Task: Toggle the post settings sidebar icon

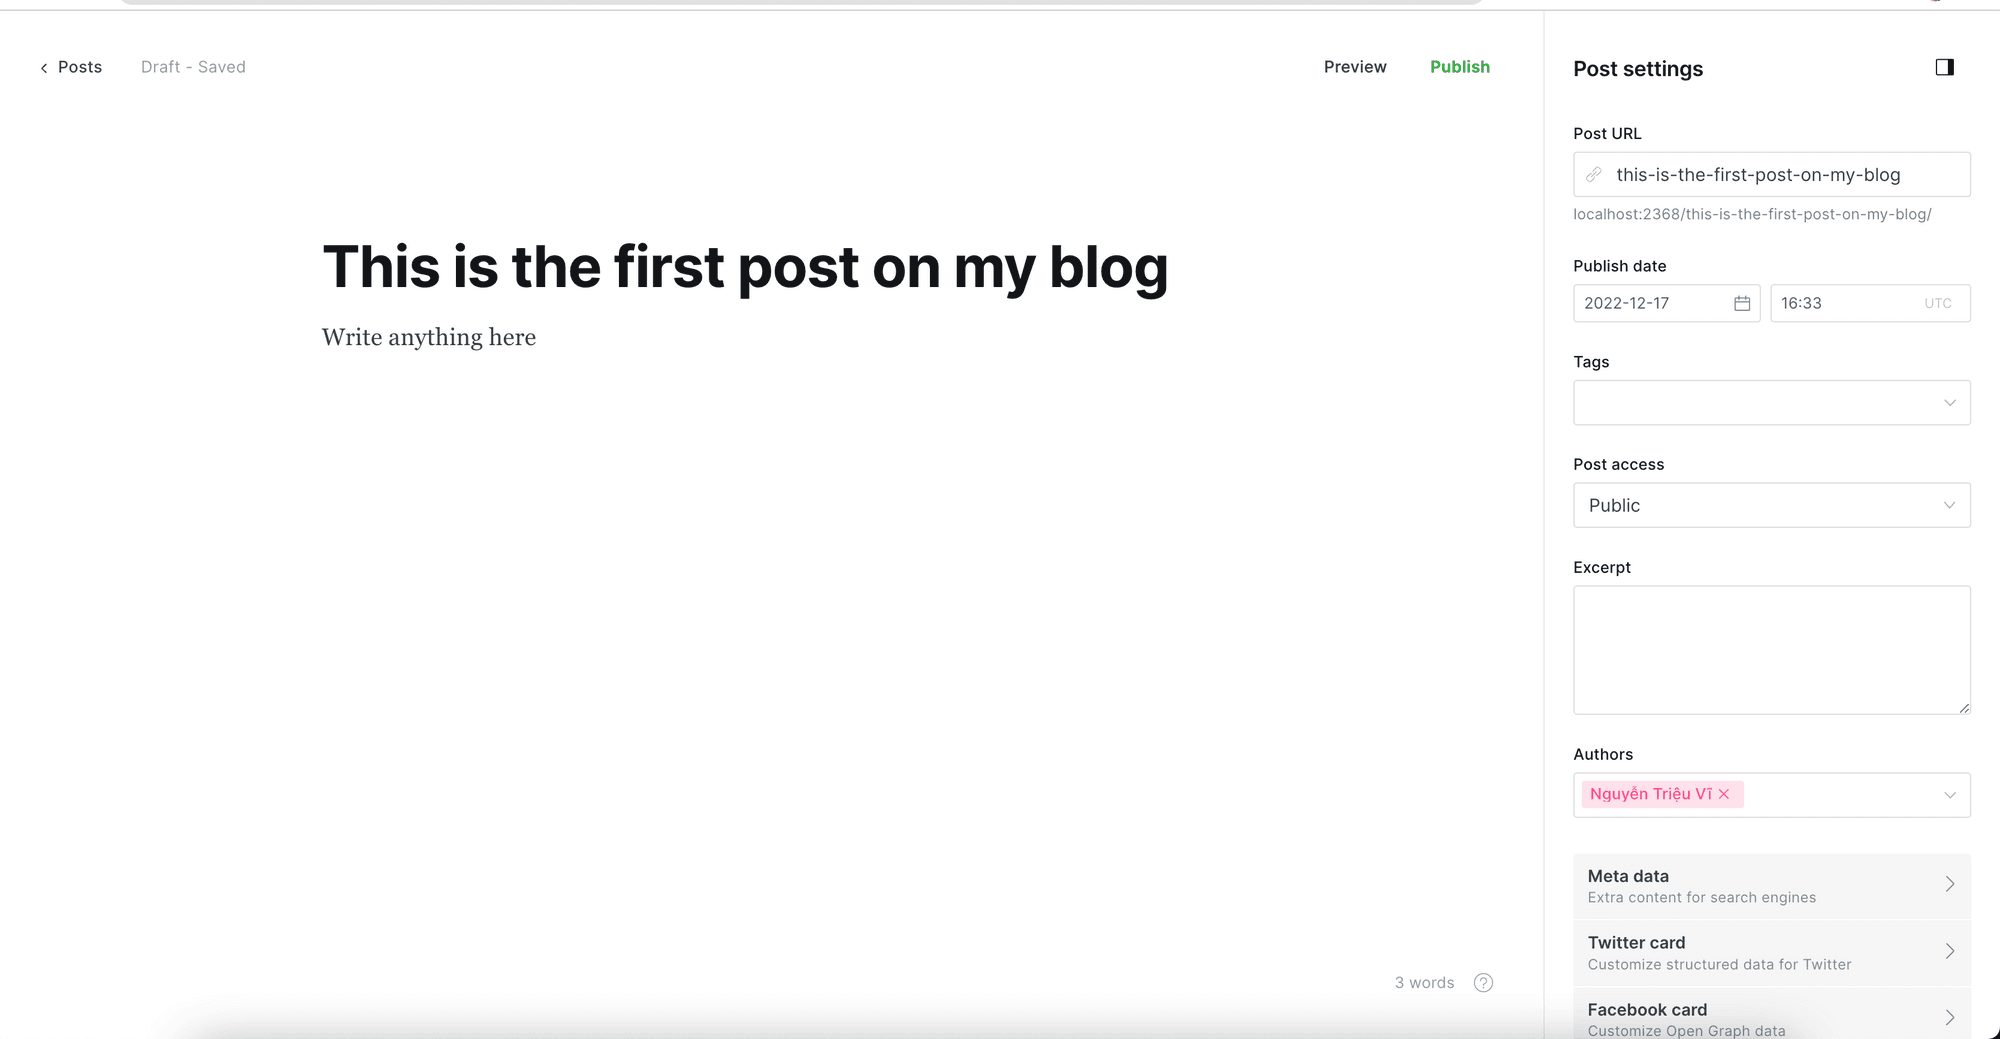Action: tap(1944, 67)
